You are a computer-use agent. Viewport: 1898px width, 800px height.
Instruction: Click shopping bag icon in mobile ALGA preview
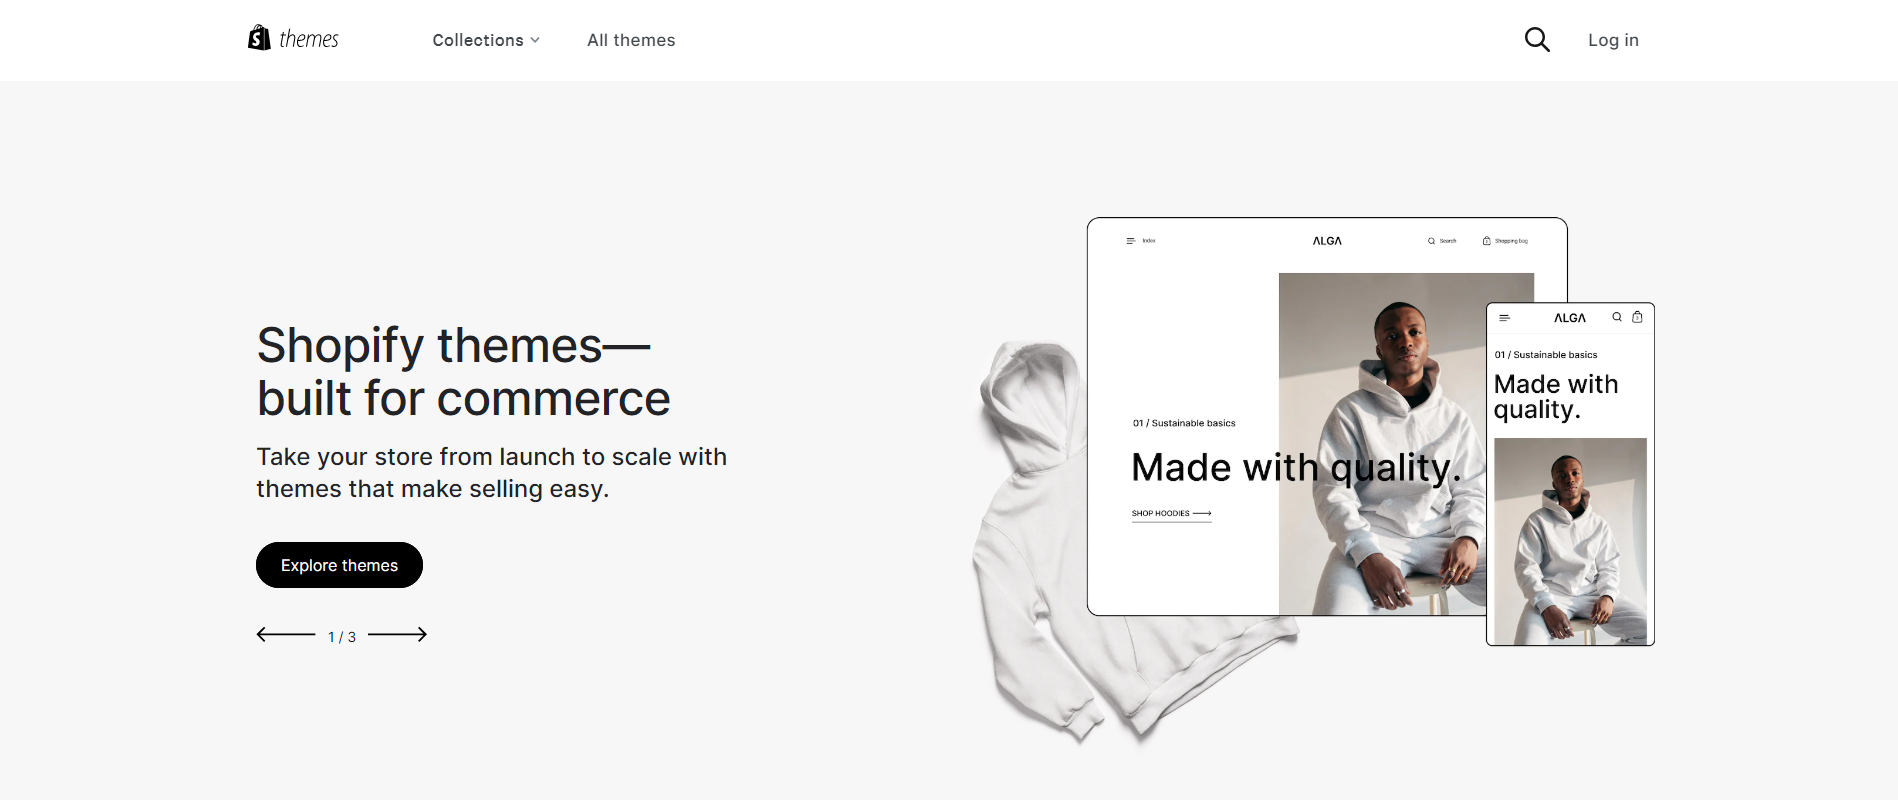pyautogui.click(x=1637, y=317)
